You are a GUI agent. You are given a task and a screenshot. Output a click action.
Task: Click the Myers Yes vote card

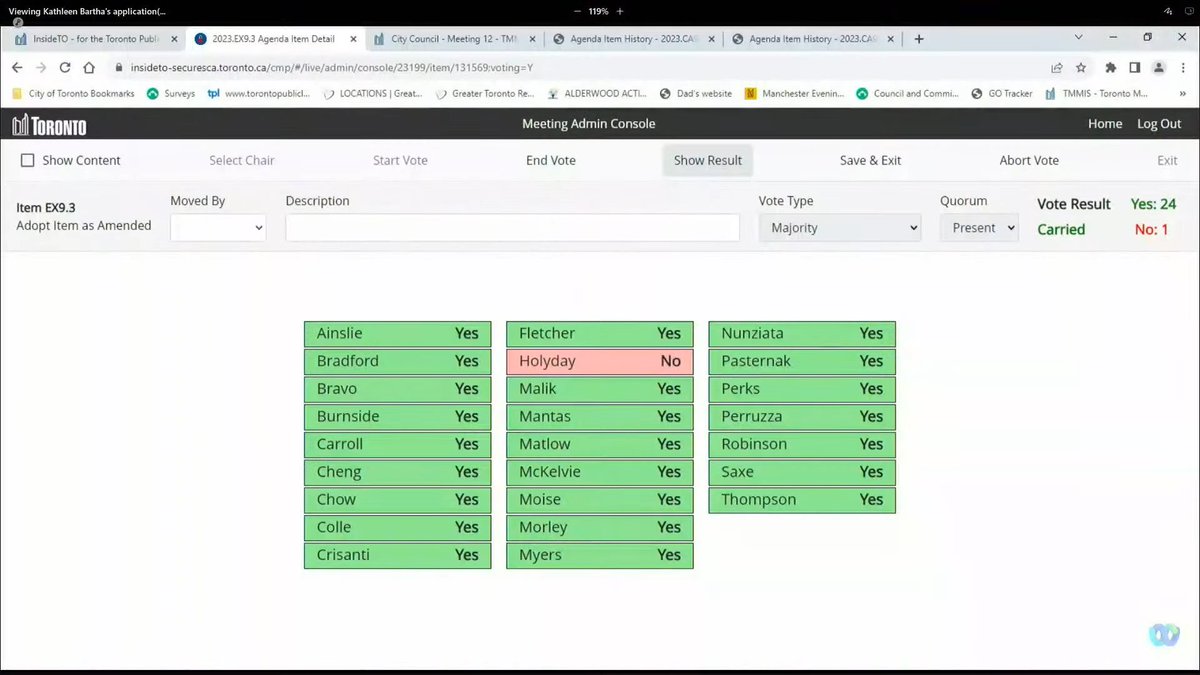coord(599,555)
